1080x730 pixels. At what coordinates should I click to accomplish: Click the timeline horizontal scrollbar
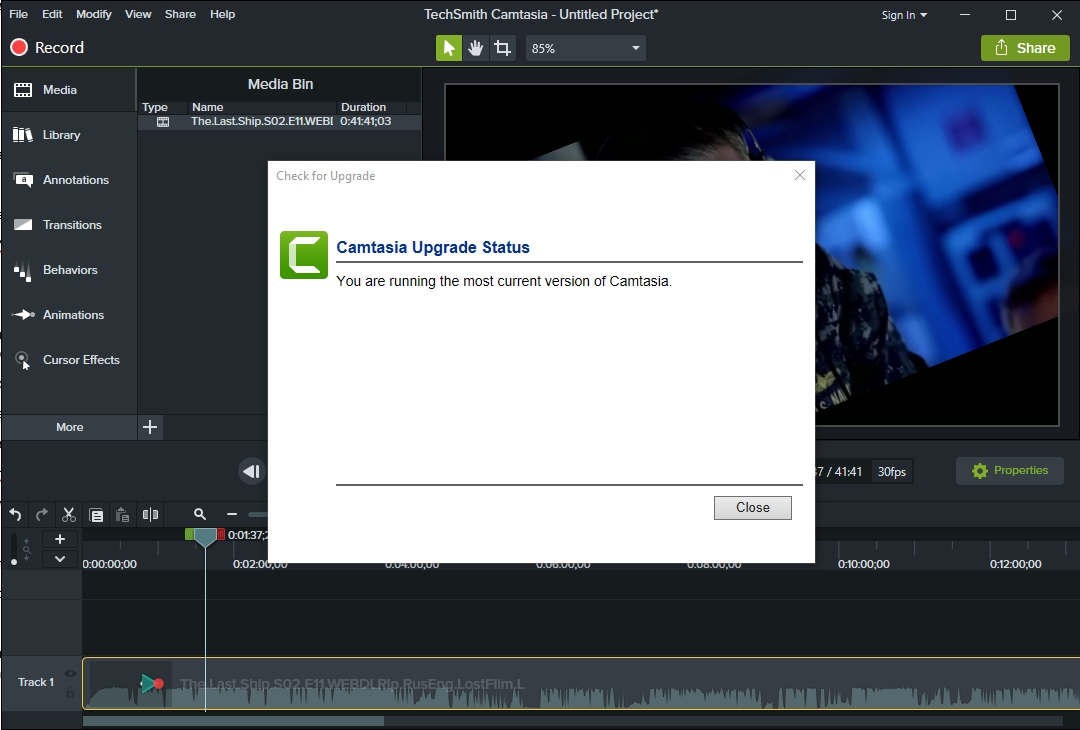[x=233, y=721]
